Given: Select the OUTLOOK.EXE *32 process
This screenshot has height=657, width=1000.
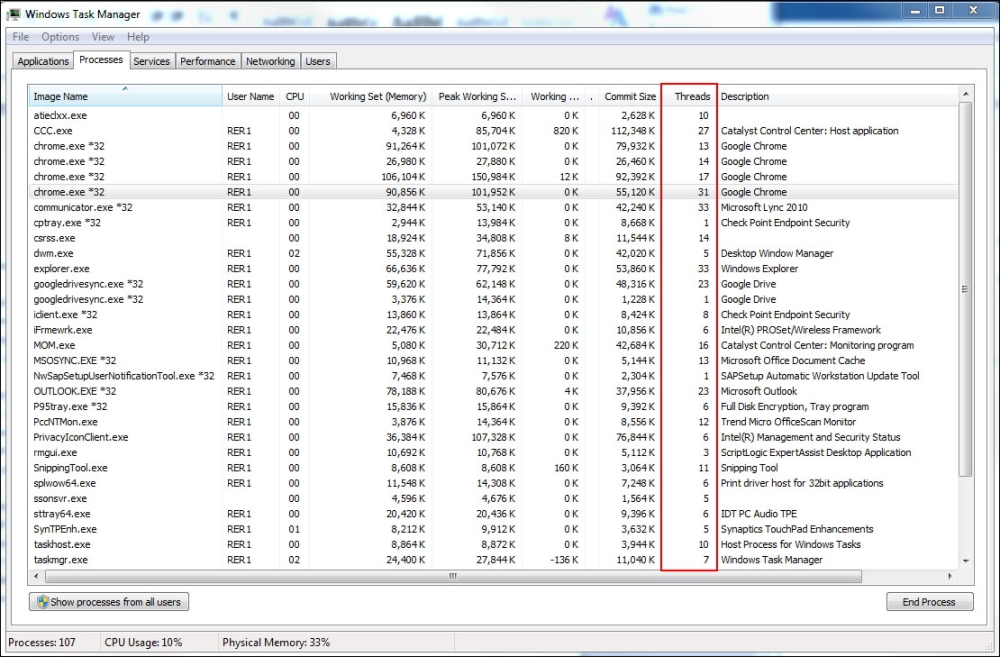Looking at the screenshot, I should 494,391.
